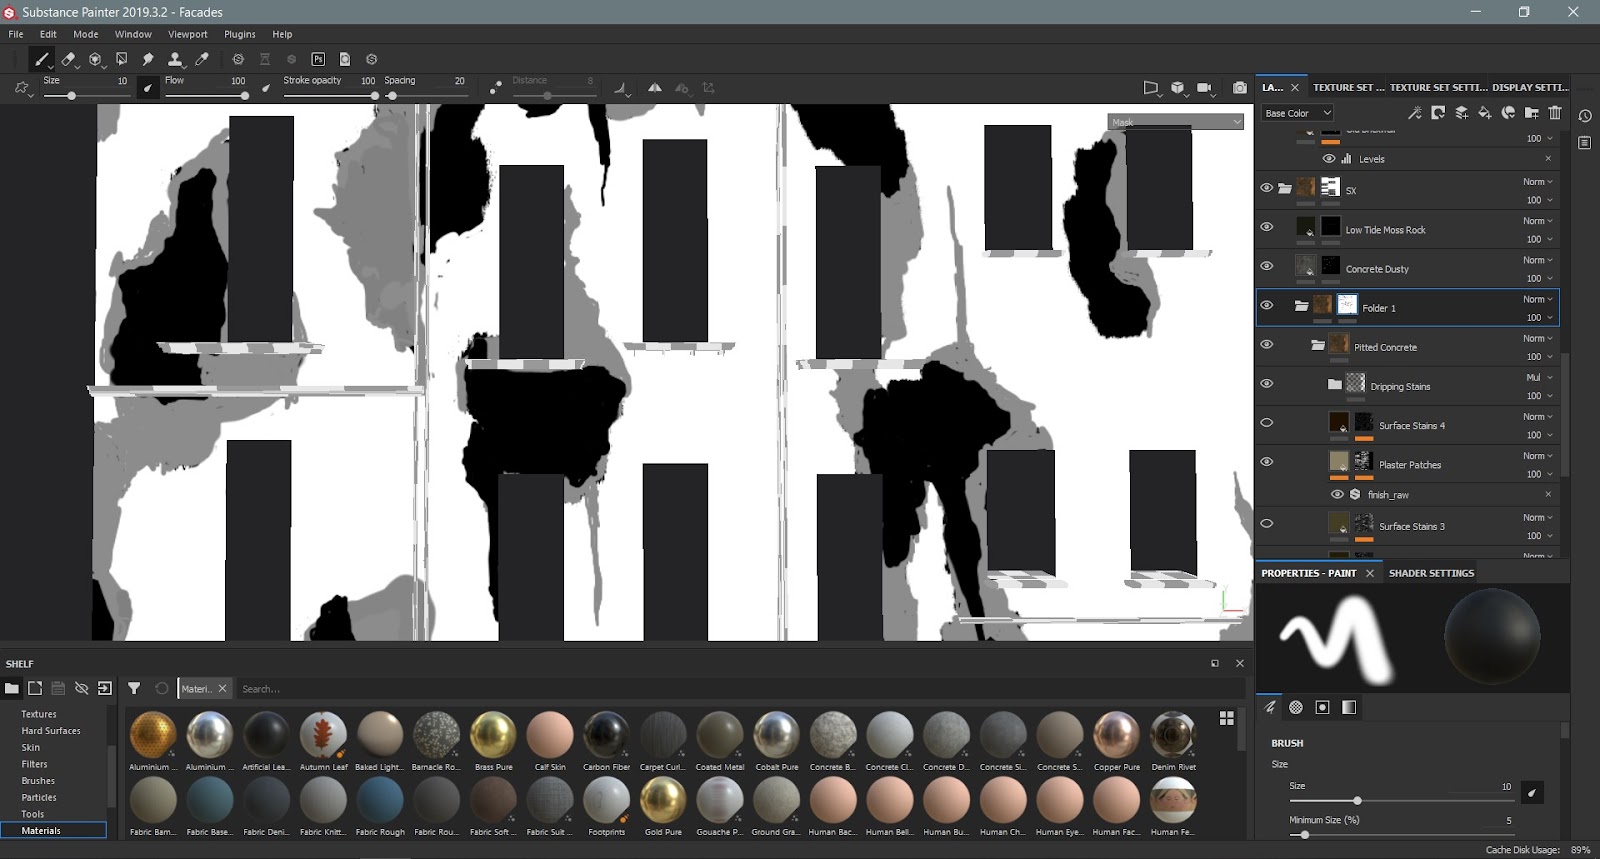The height and width of the screenshot is (859, 1600).
Task: Switch to Shader Settings tab
Action: tap(1431, 573)
